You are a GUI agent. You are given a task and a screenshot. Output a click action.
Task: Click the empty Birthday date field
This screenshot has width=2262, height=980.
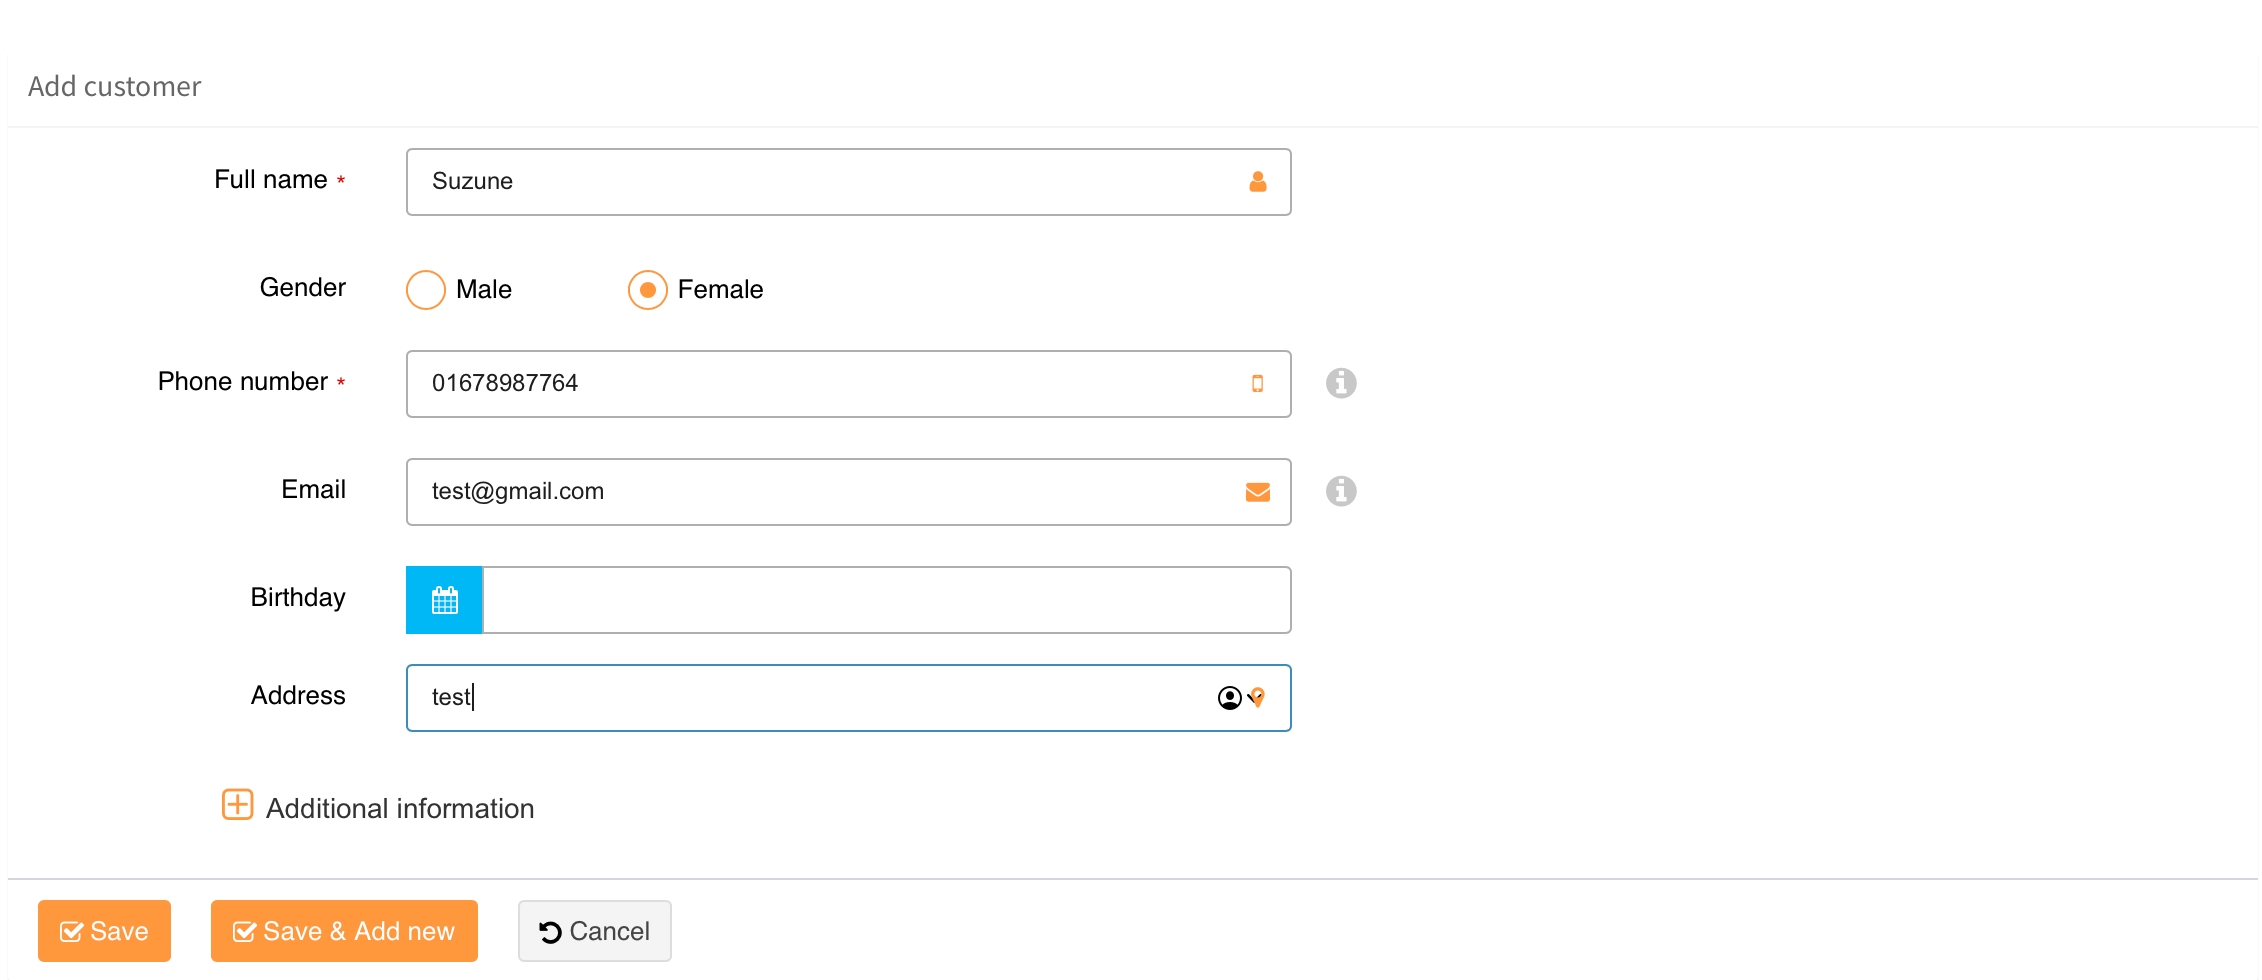coord(886,600)
